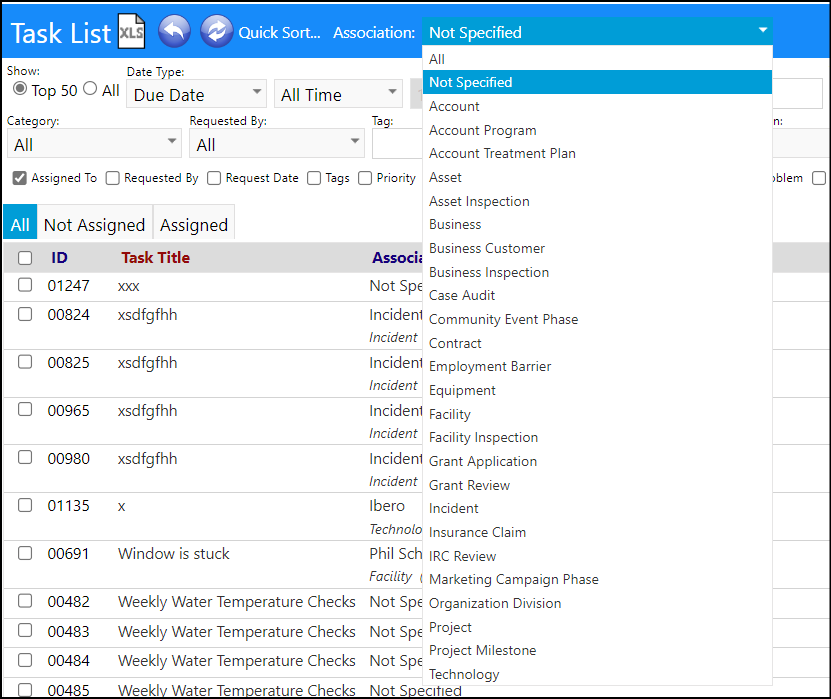831x699 pixels.
Task: Select Community Event Phase option
Action: coord(597,319)
